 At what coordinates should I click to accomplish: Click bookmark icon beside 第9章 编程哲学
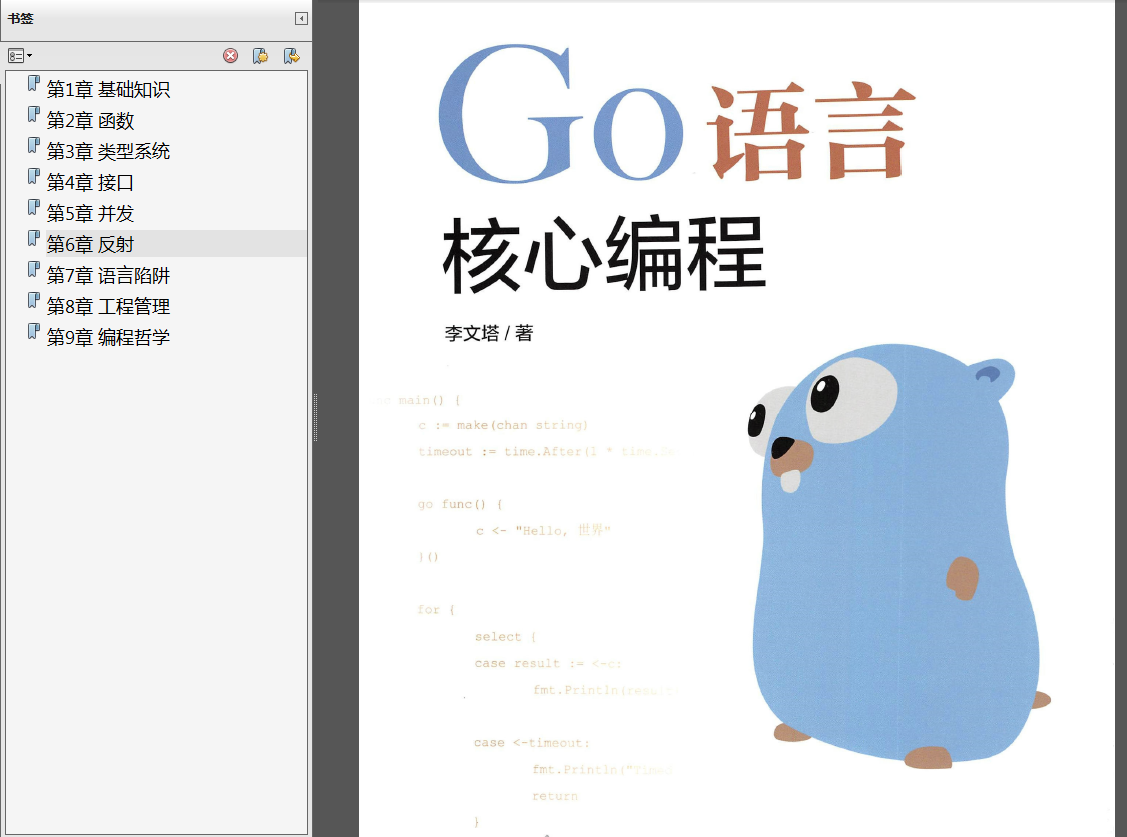(33, 330)
